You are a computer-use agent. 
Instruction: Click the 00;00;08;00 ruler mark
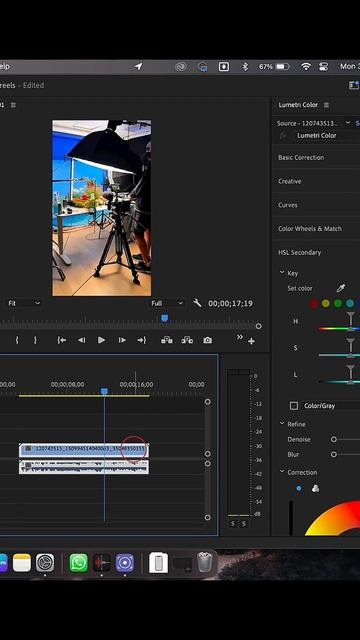(68, 384)
